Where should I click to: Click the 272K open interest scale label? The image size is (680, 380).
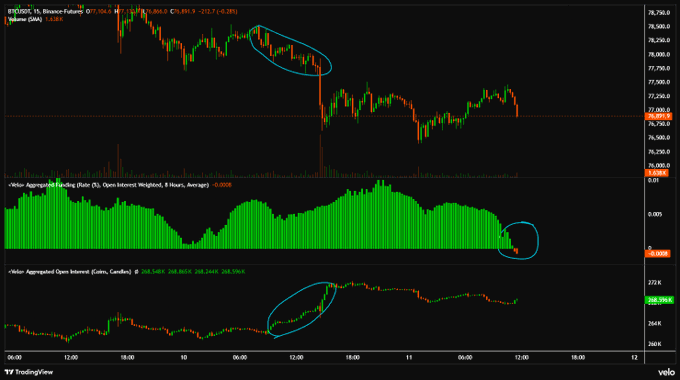[654, 283]
